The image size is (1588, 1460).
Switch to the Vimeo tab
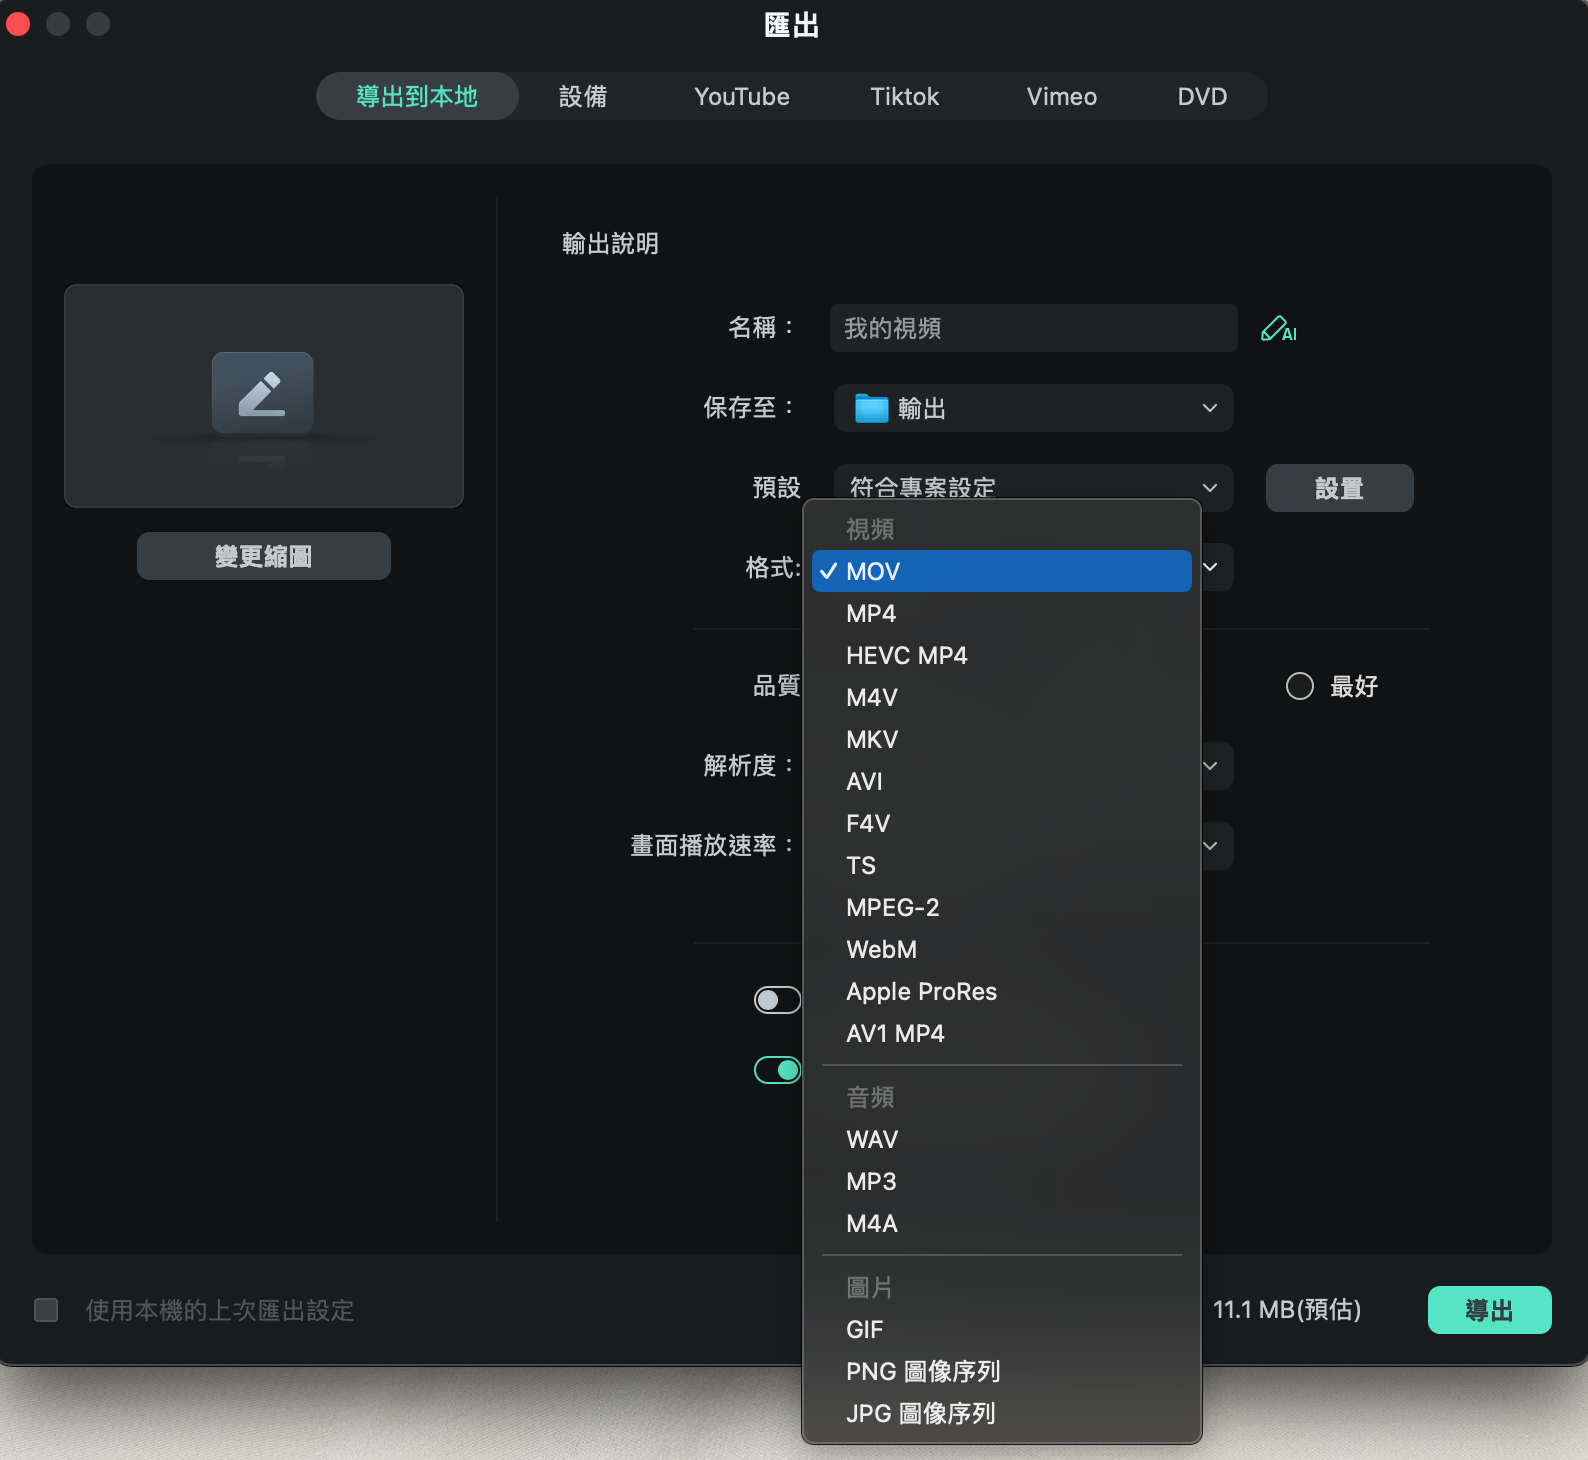1061,96
